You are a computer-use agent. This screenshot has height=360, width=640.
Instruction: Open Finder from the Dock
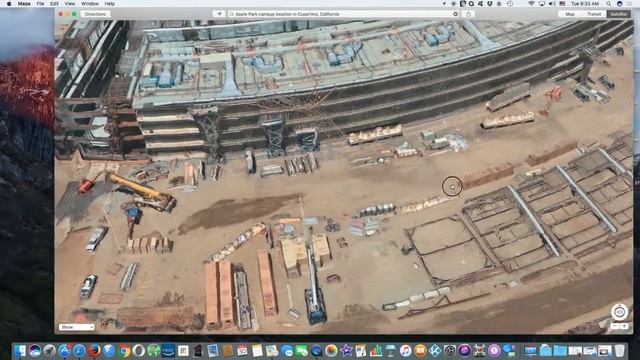click(x=20, y=350)
